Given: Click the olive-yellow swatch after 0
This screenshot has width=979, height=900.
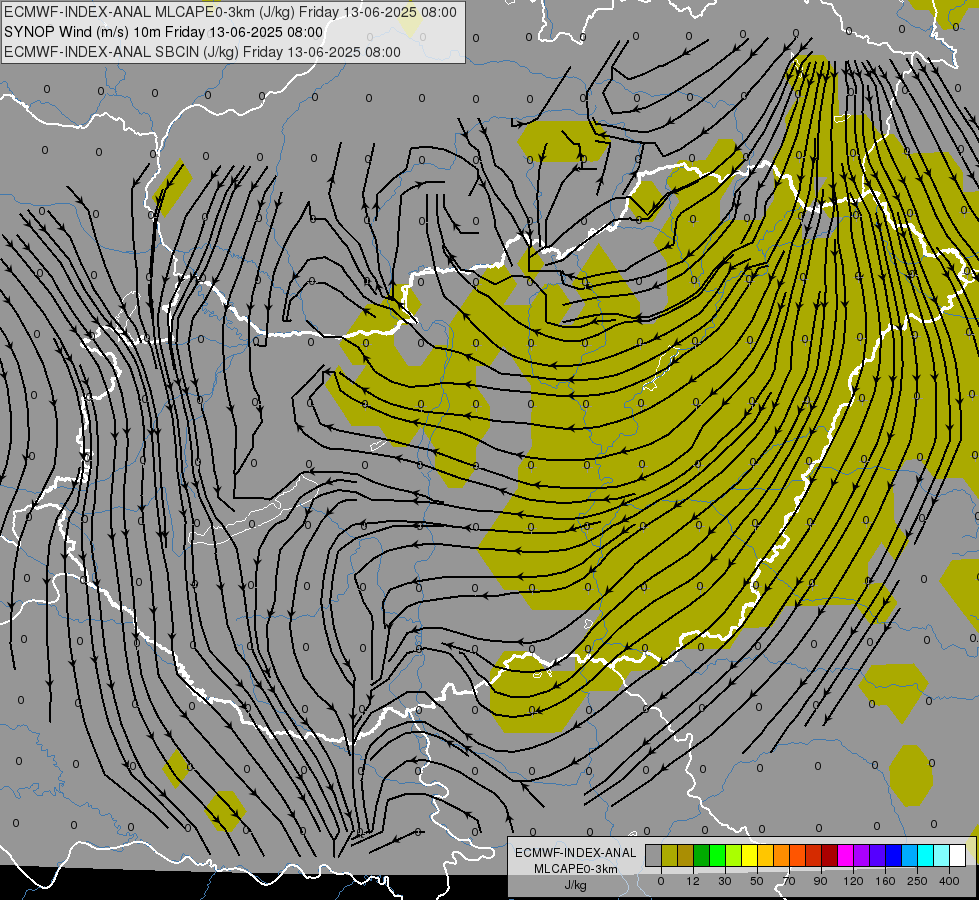Looking at the screenshot, I should click(670, 855).
